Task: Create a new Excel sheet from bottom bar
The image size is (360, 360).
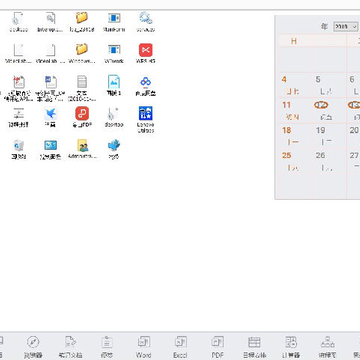Action: coord(180,342)
